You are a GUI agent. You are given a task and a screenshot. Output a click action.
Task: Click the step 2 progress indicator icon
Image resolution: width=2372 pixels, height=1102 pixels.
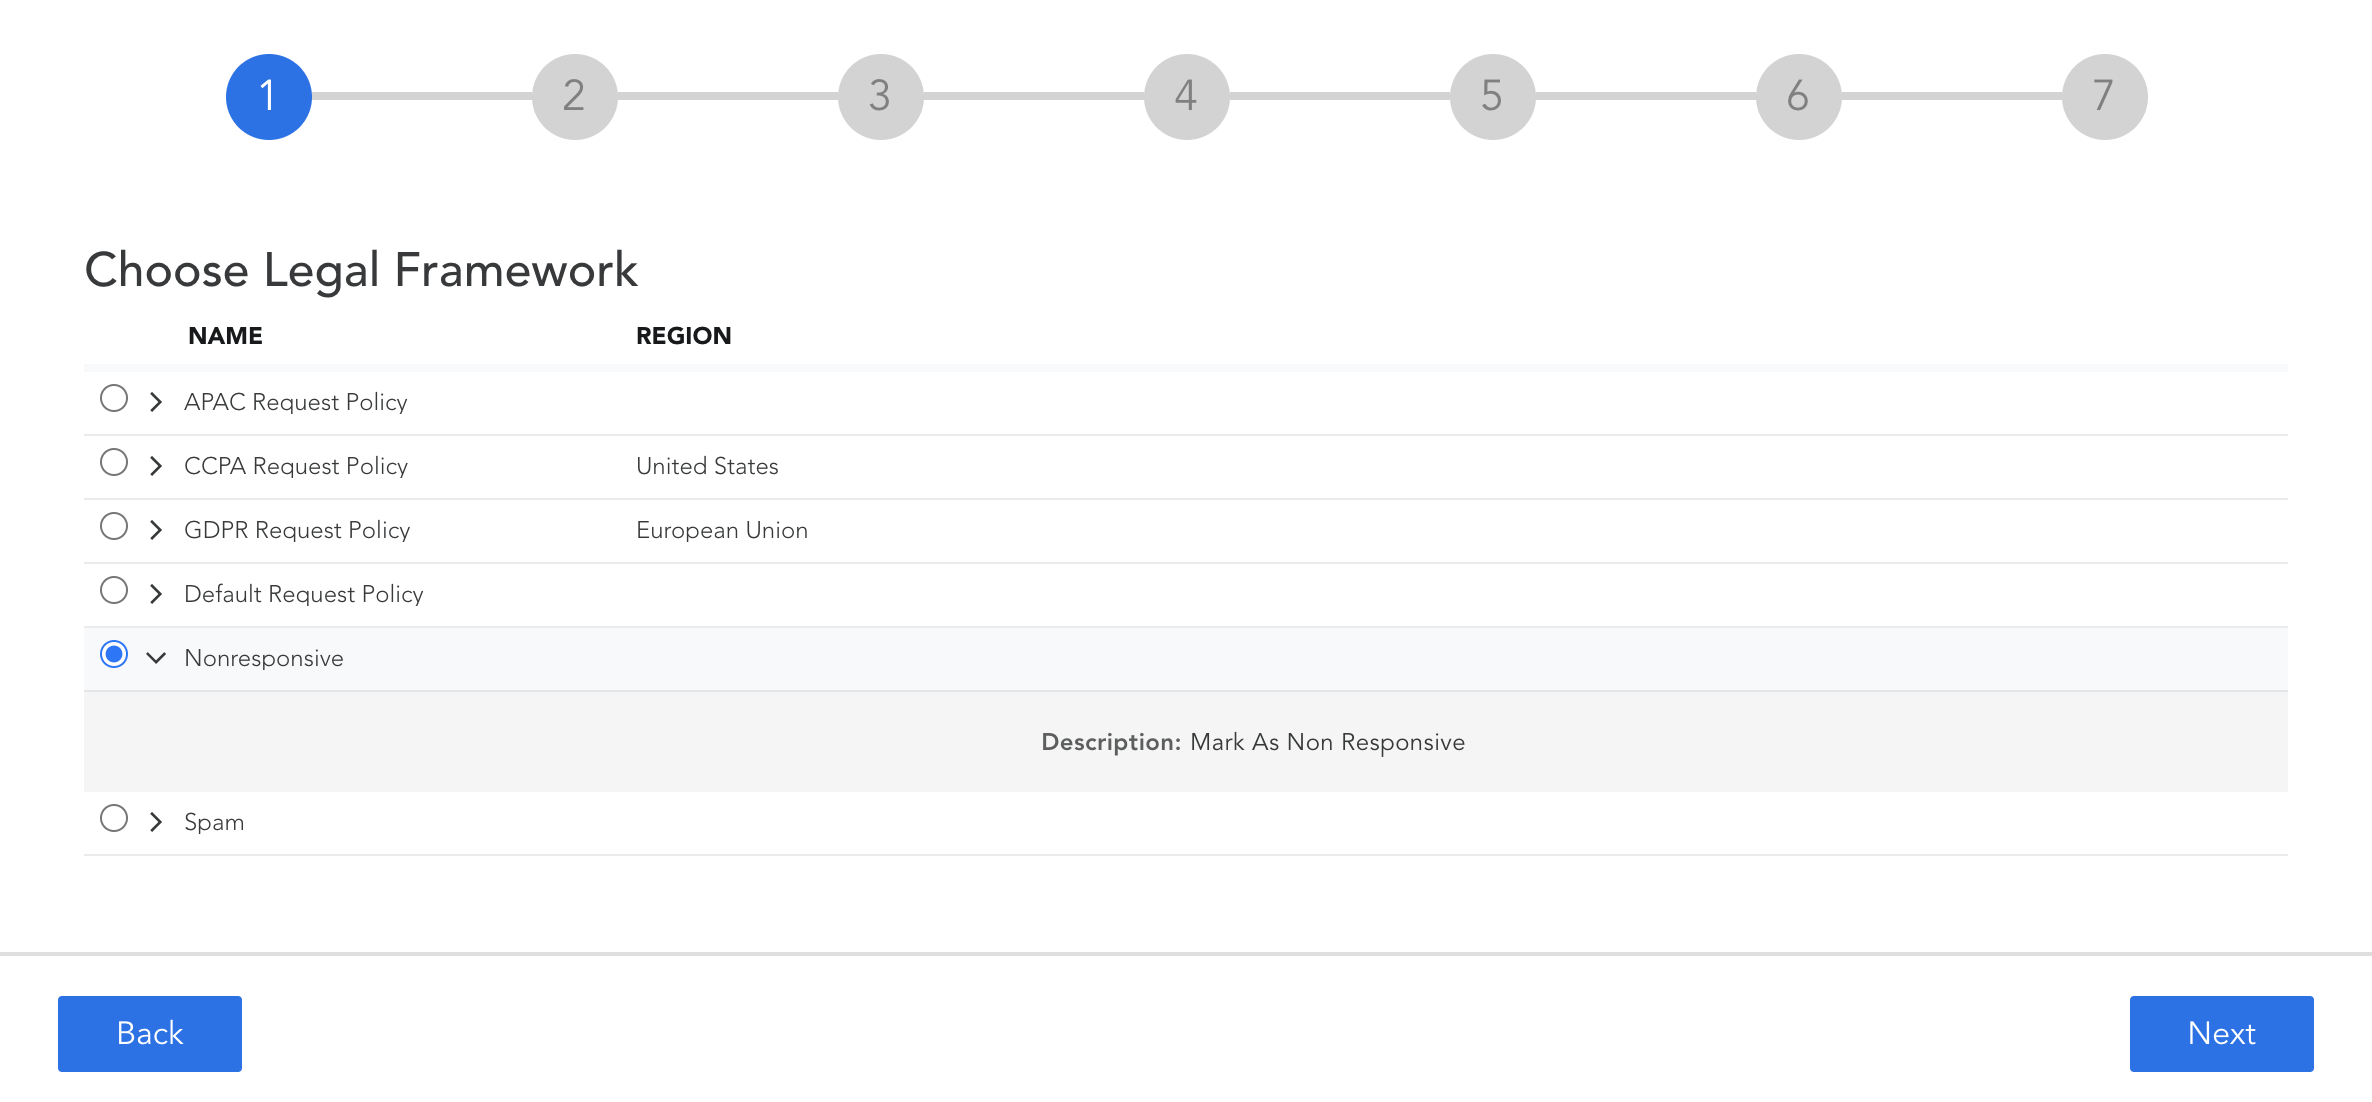click(x=573, y=97)
